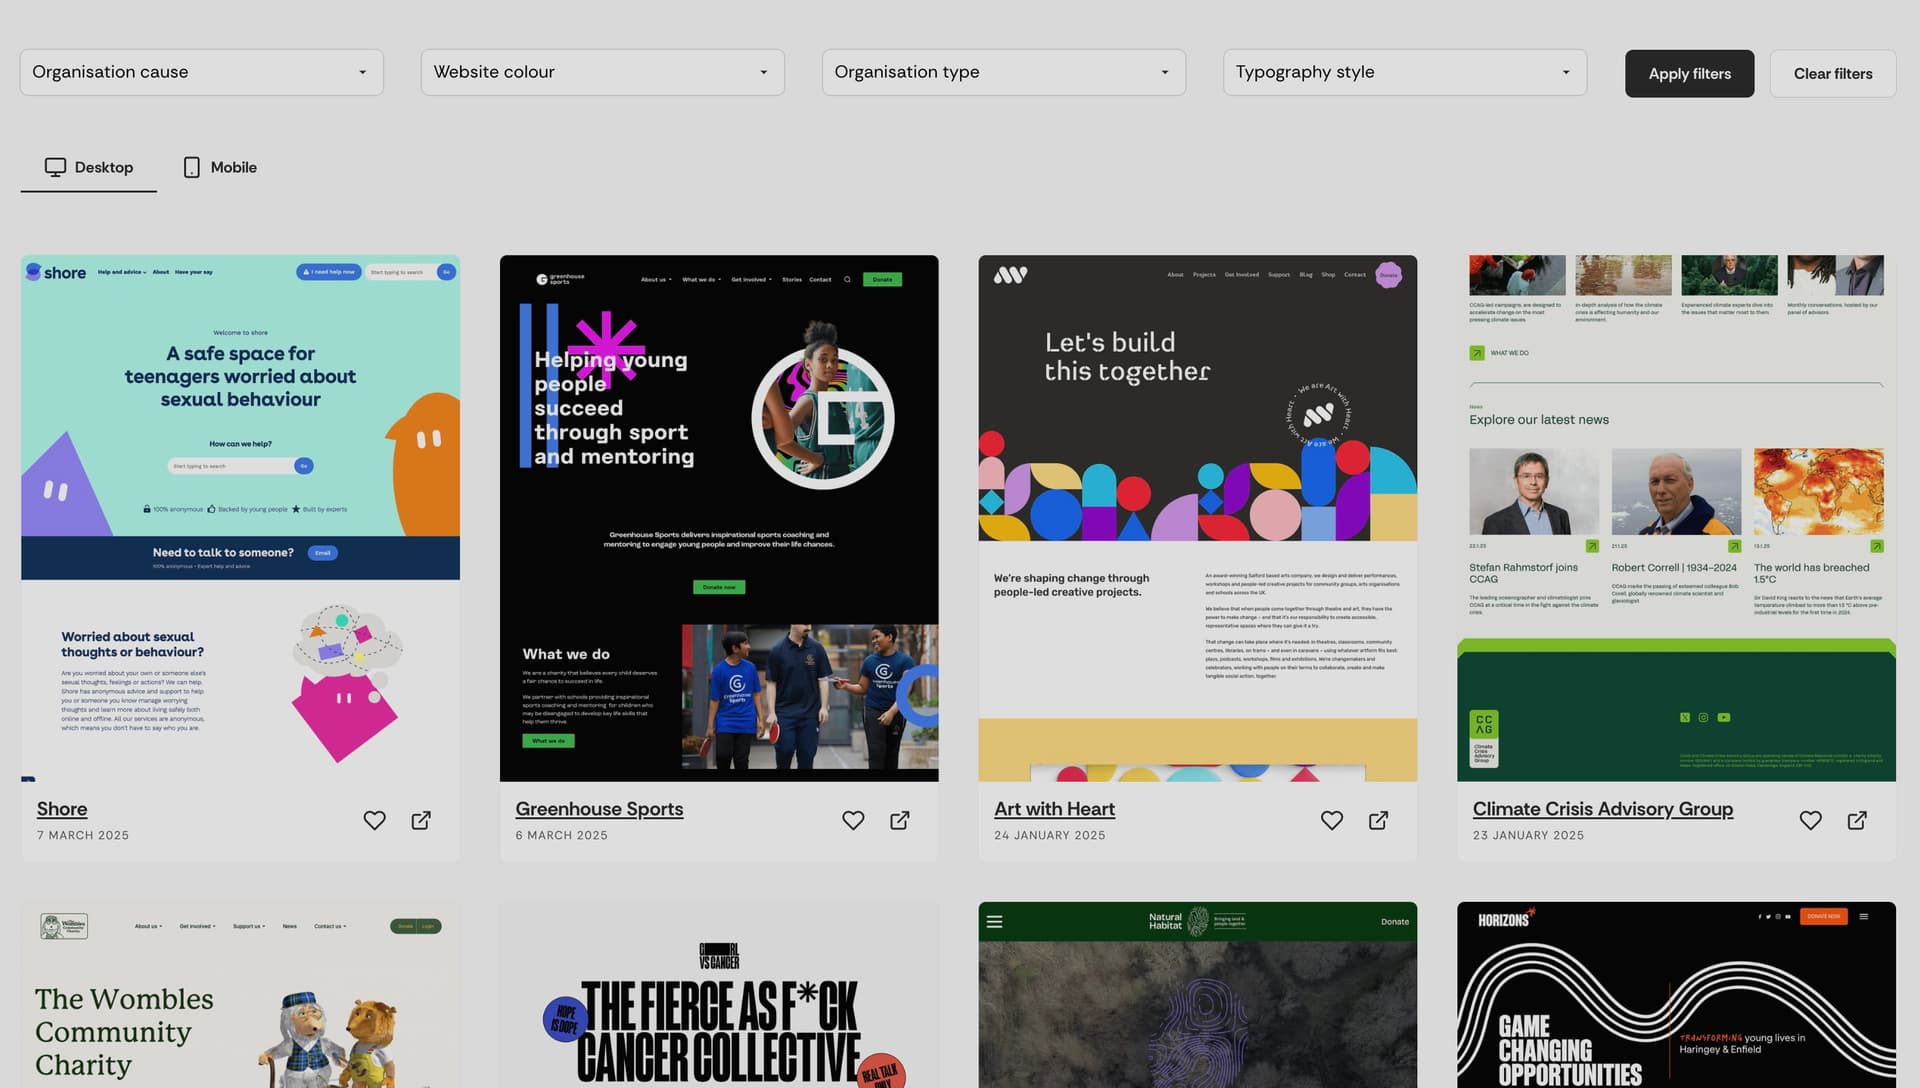Open the Website colour dropdown
Screen dimensions: 1920x1088
[x=602, y=72]
